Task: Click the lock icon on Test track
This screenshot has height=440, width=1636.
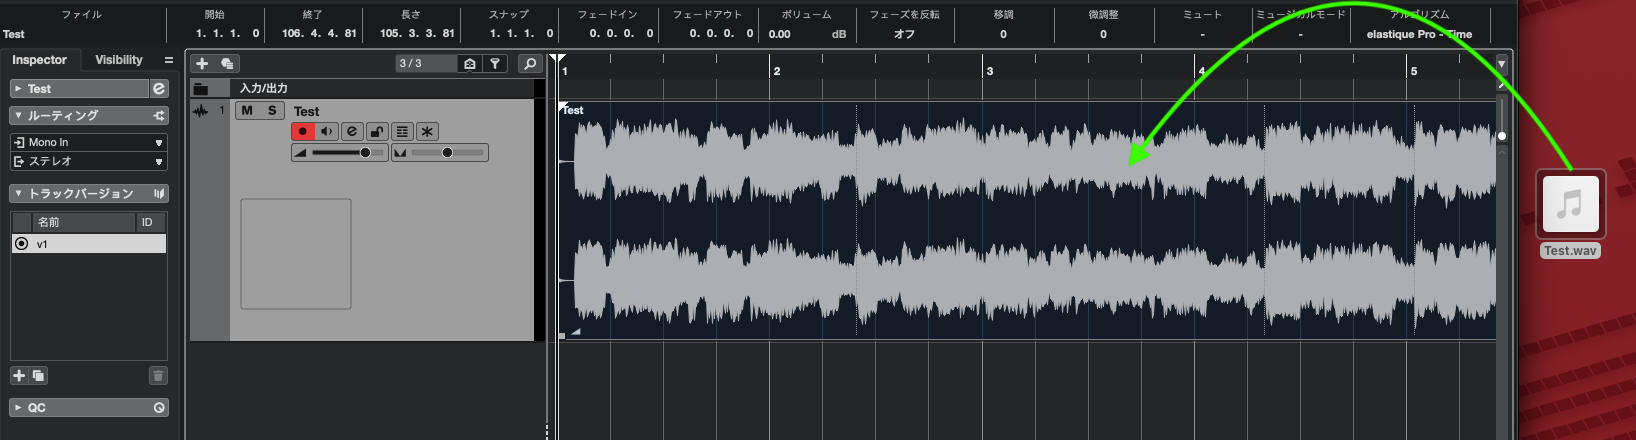Action: 377,131
